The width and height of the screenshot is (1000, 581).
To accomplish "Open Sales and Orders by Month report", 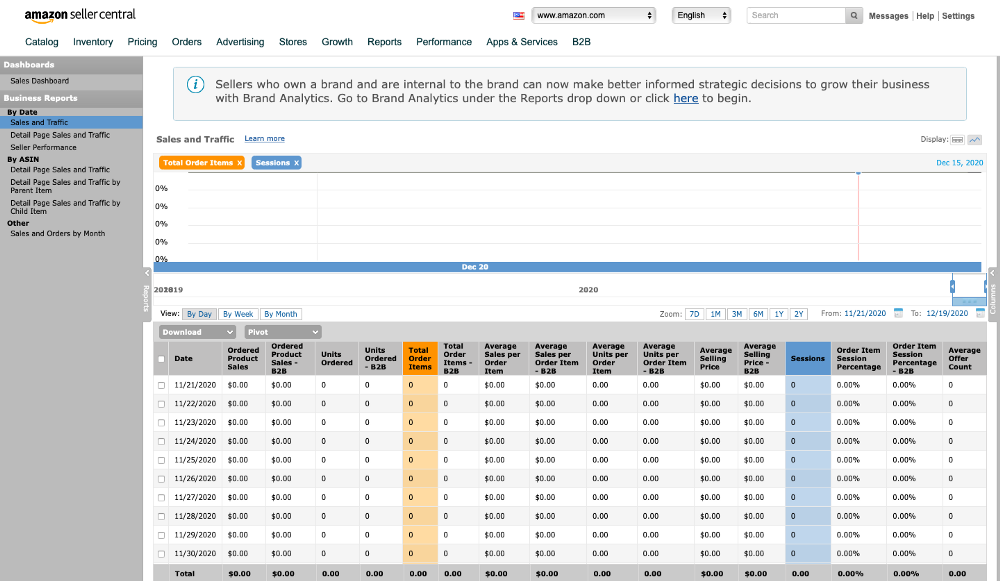I will pos(57,233).
